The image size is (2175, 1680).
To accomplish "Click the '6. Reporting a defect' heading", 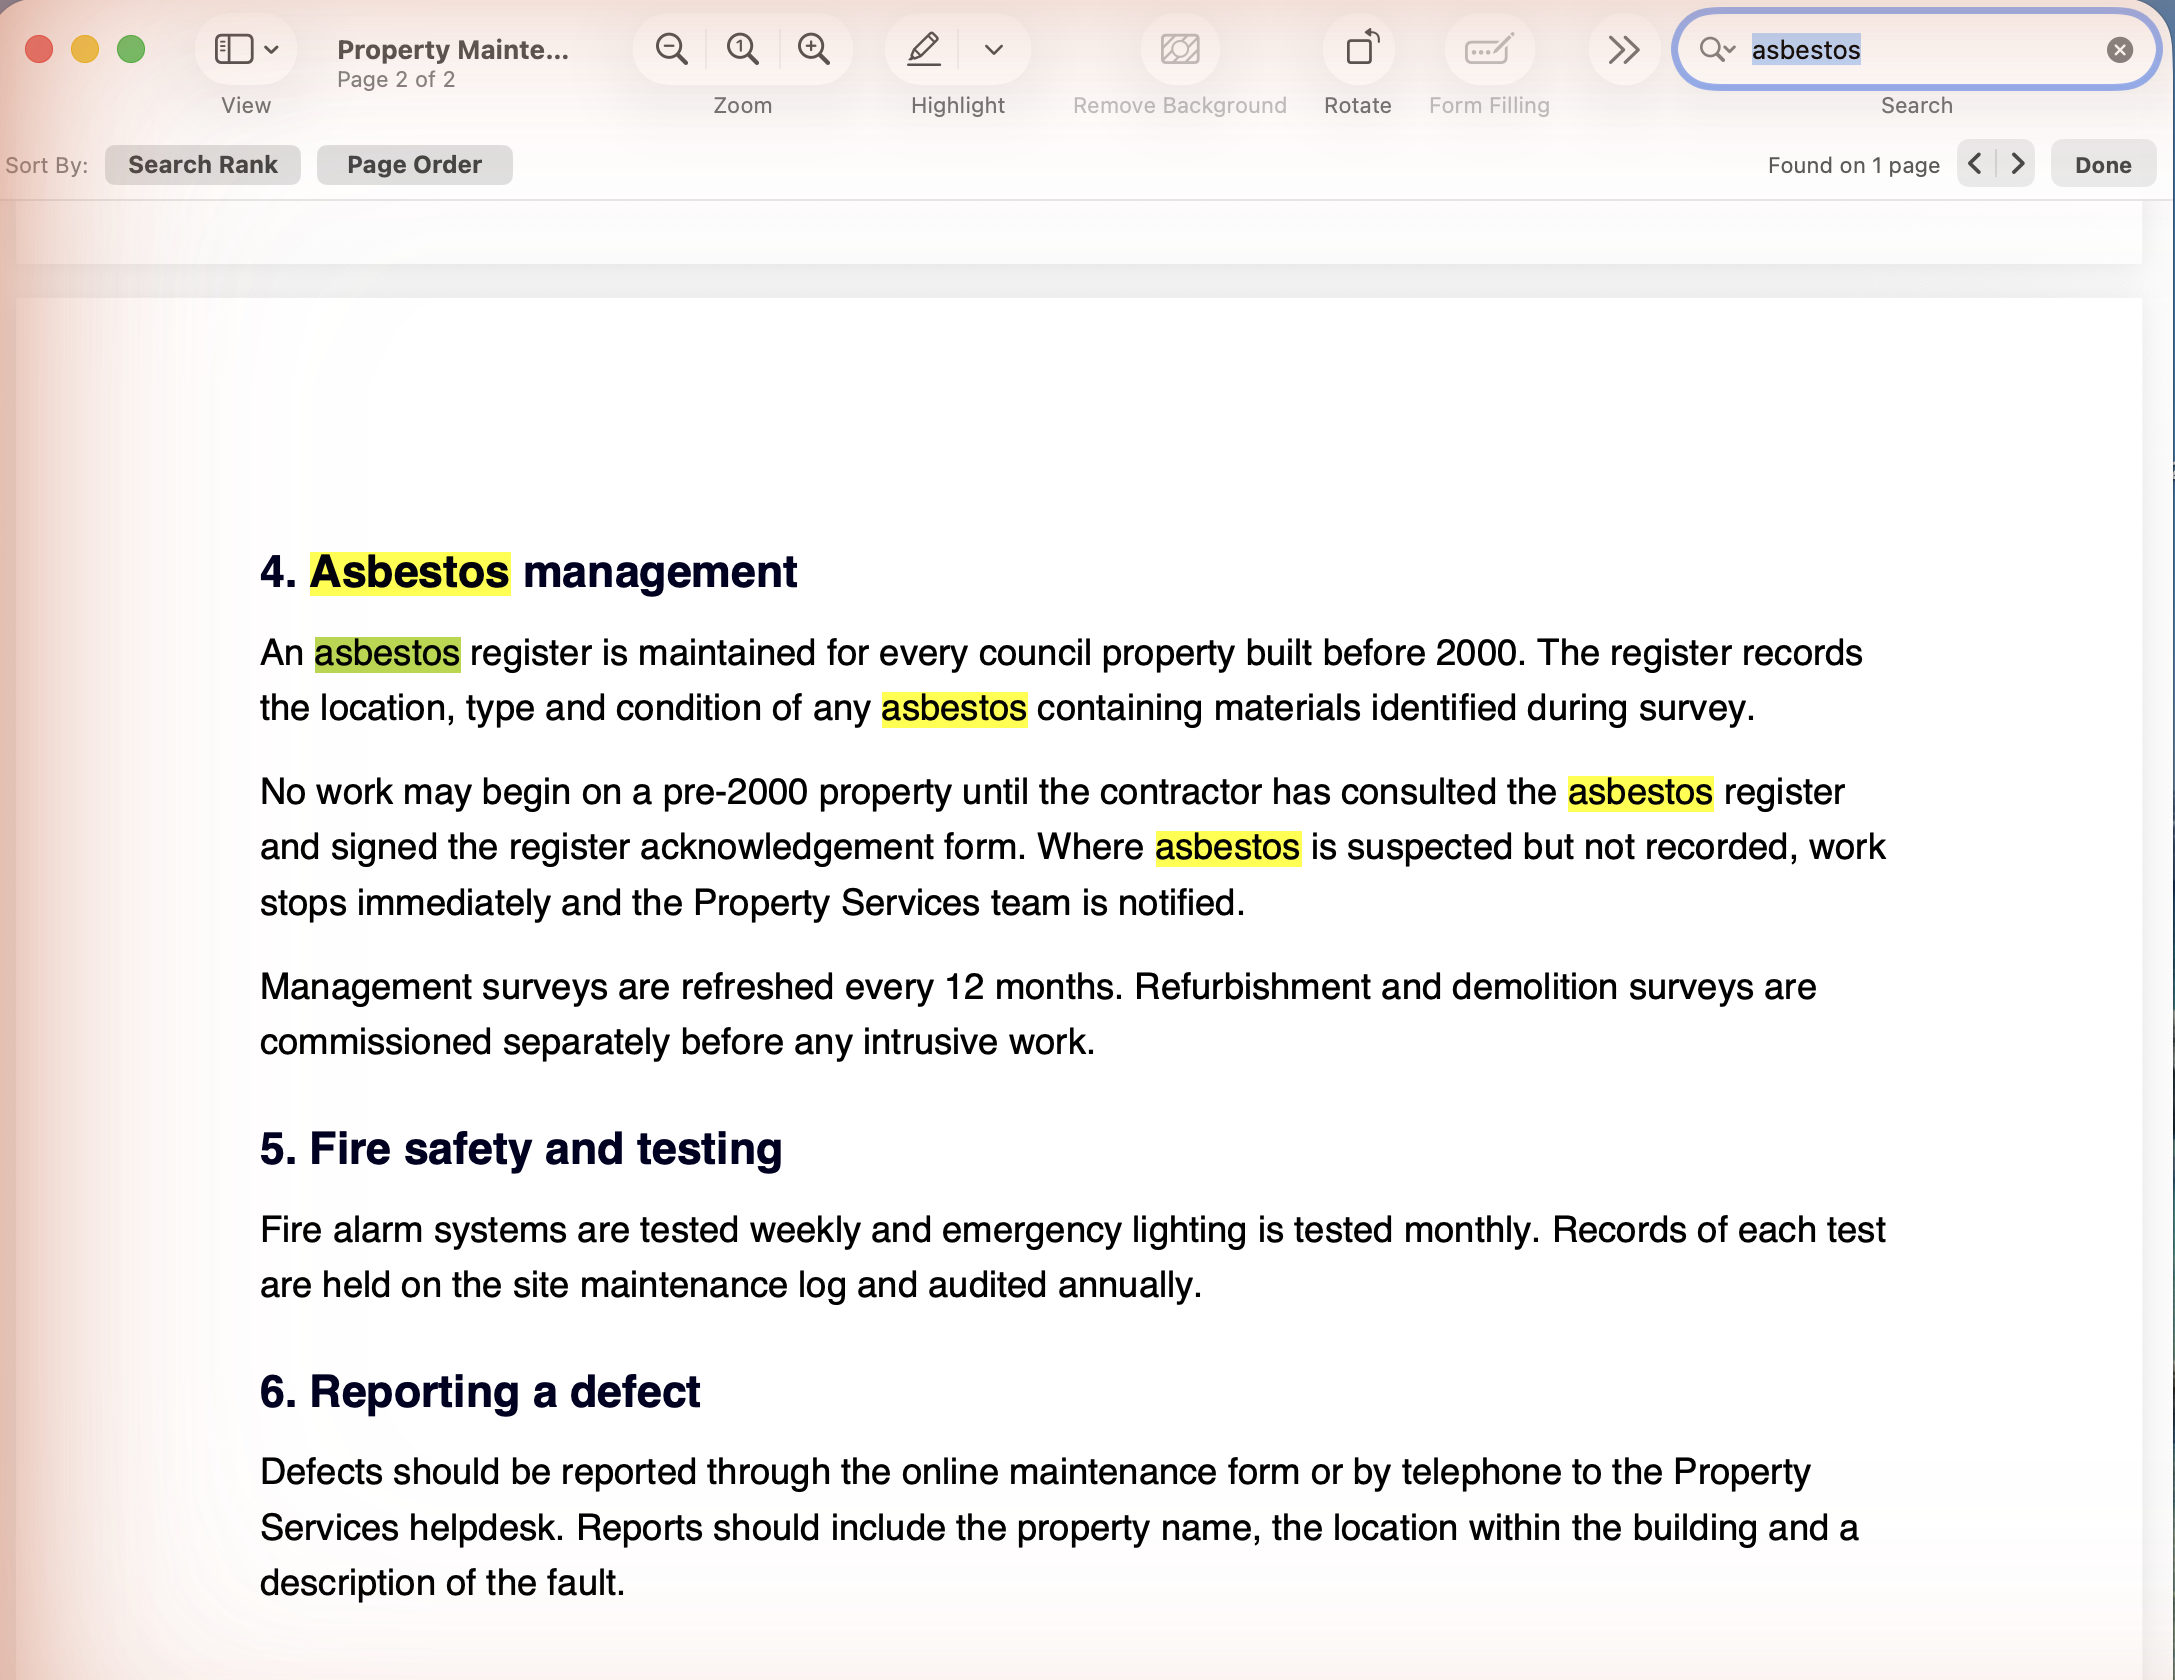I will [x=480, y=1392].
